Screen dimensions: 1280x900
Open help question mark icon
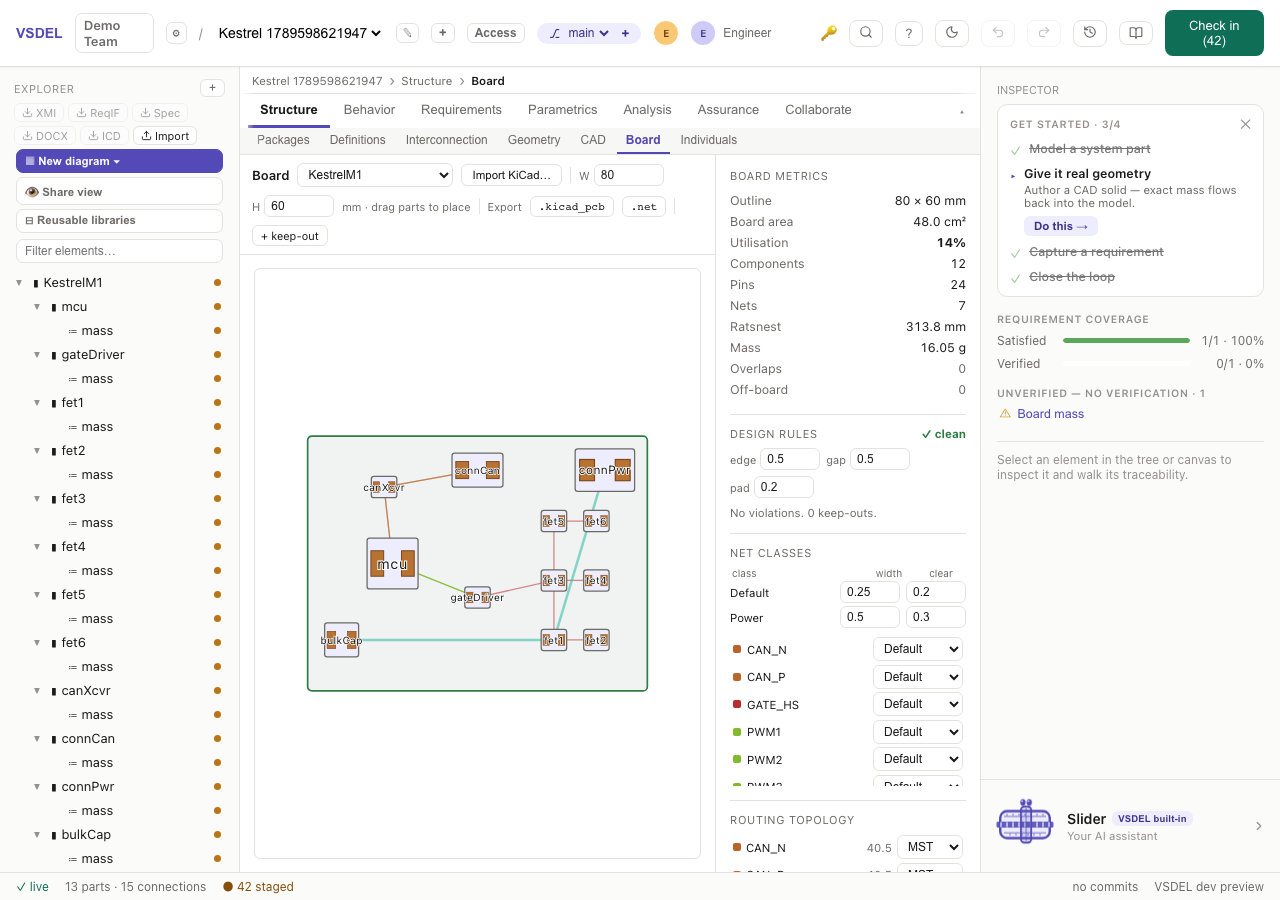(908, 33)
